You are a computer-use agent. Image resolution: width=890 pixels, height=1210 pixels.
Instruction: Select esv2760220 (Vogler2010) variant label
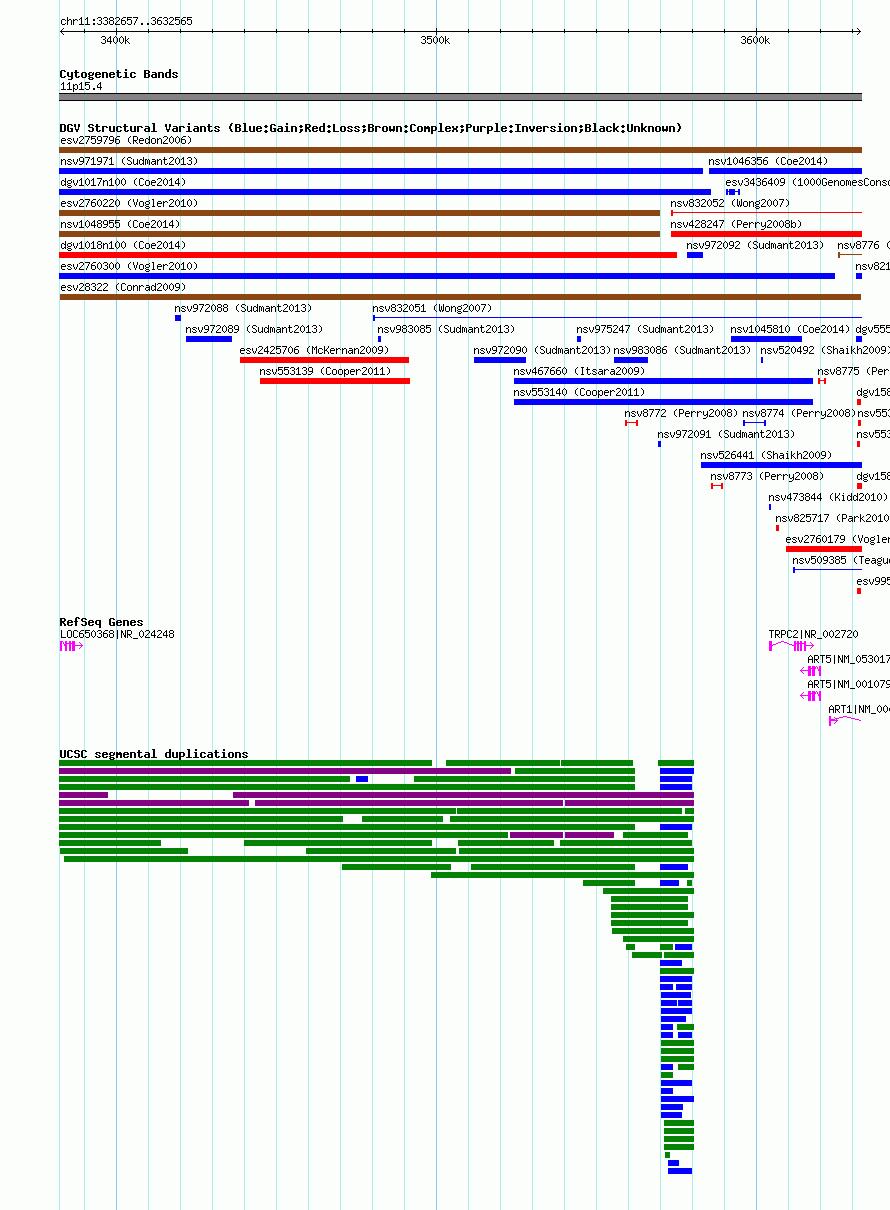(x=129, y=203)
